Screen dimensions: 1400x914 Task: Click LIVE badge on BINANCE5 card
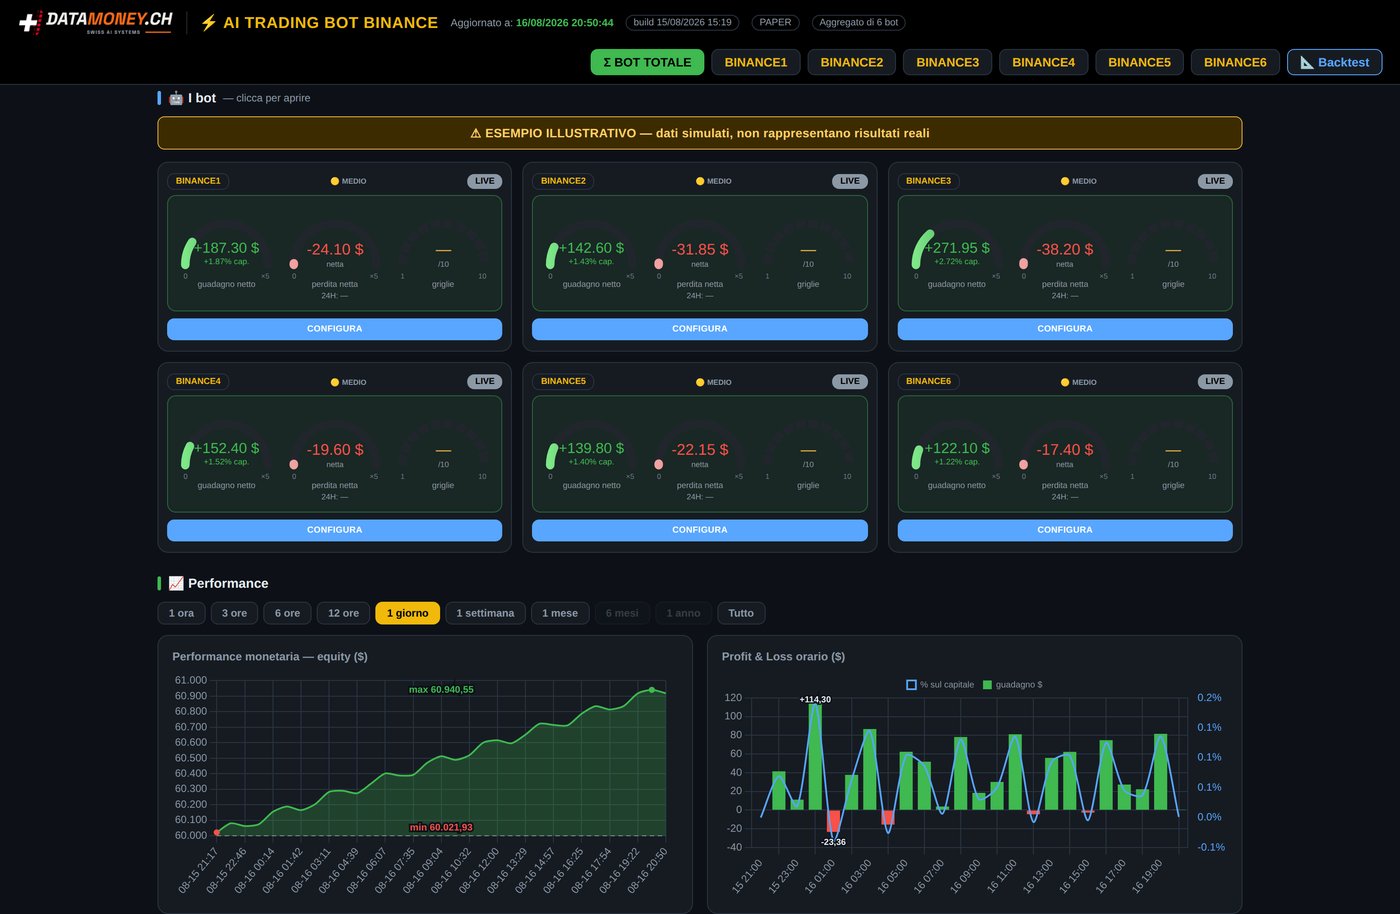point(850,381)
